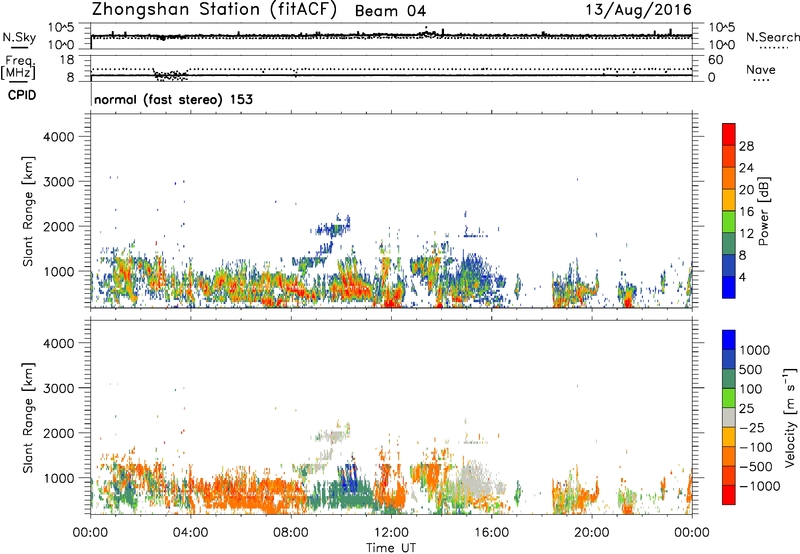Click the 'Nave' legend label
Image resolution: width=800 pixels, height=554 pixels.
[x=761, y=70]
